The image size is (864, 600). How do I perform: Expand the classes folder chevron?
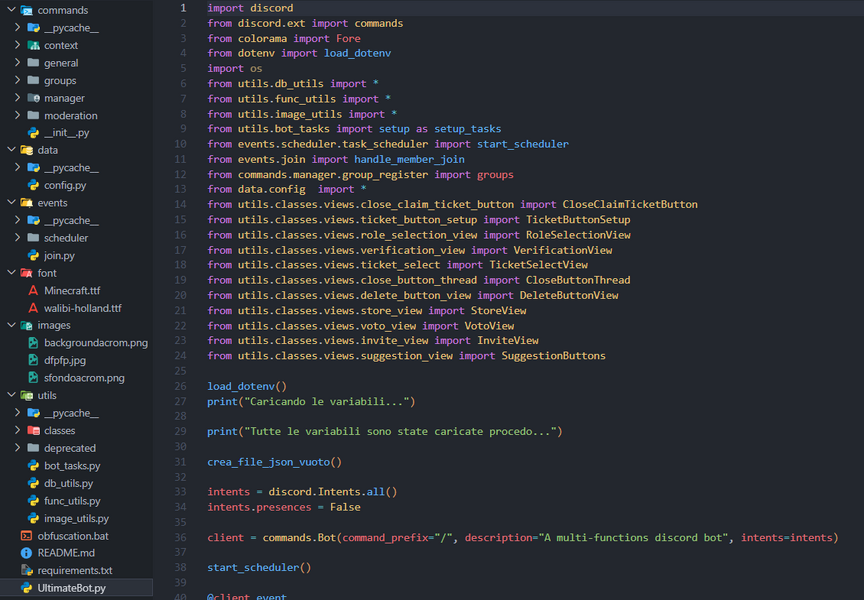[x=18, y=430]
